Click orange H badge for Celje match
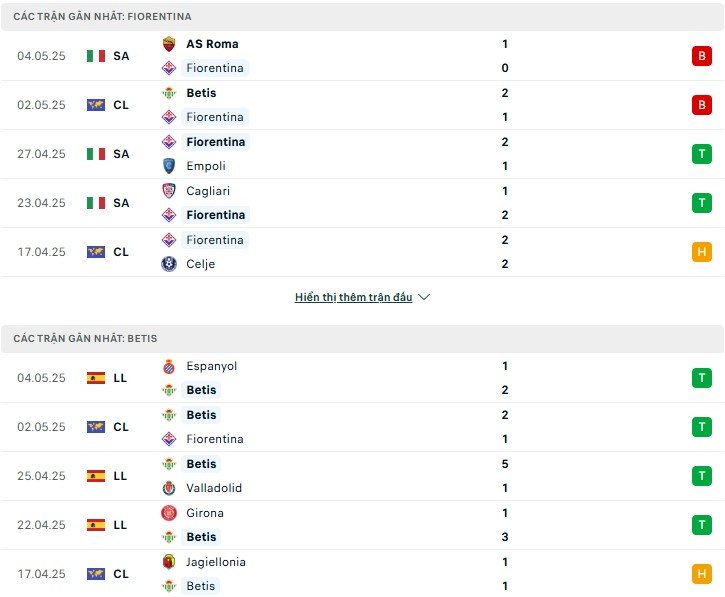The image size is (725, 597). point(701,252)
